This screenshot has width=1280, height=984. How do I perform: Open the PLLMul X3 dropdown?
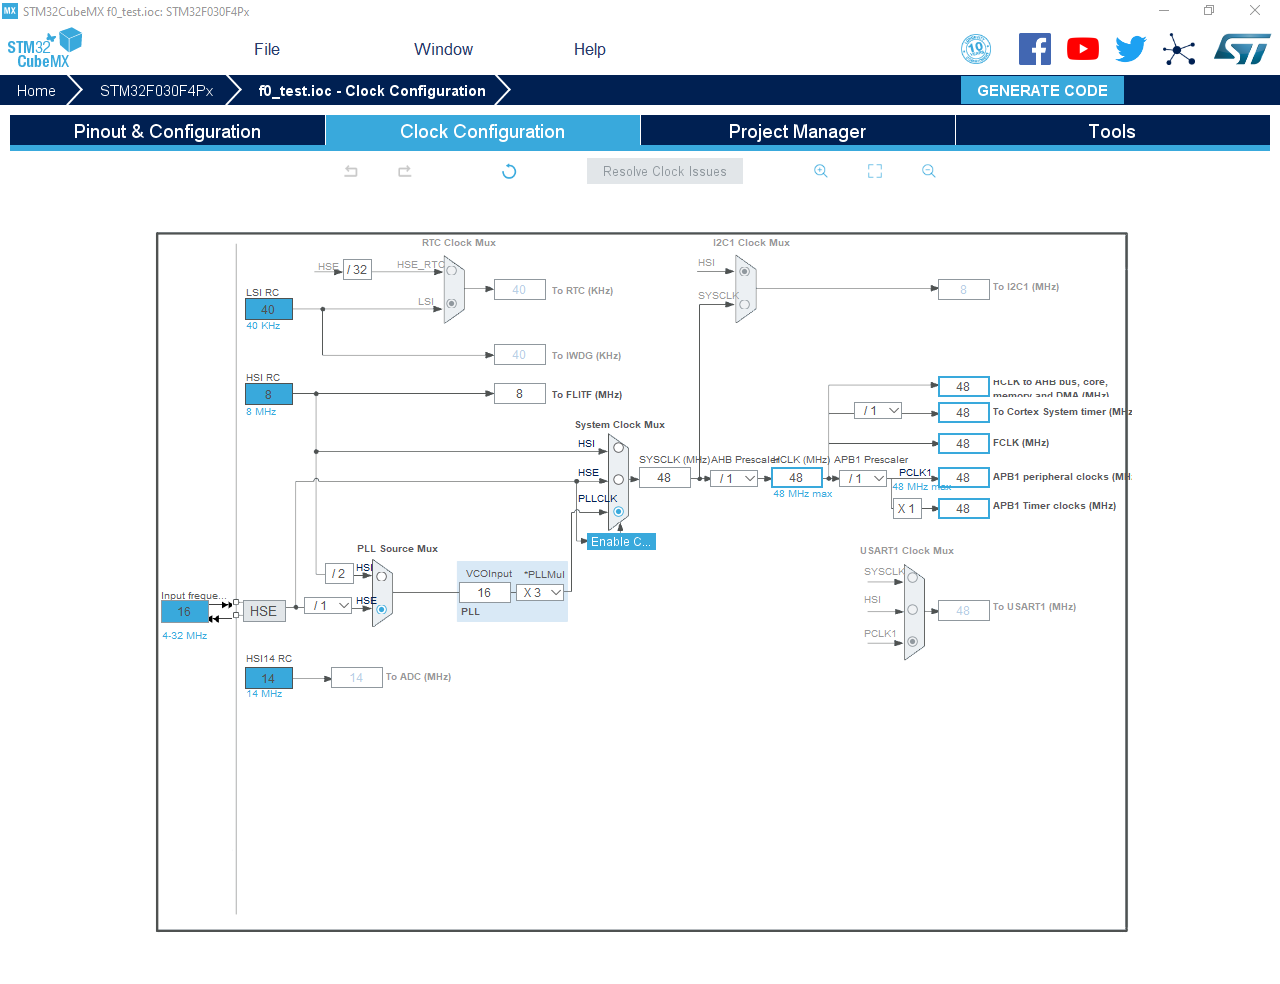[x=540, y=593]
